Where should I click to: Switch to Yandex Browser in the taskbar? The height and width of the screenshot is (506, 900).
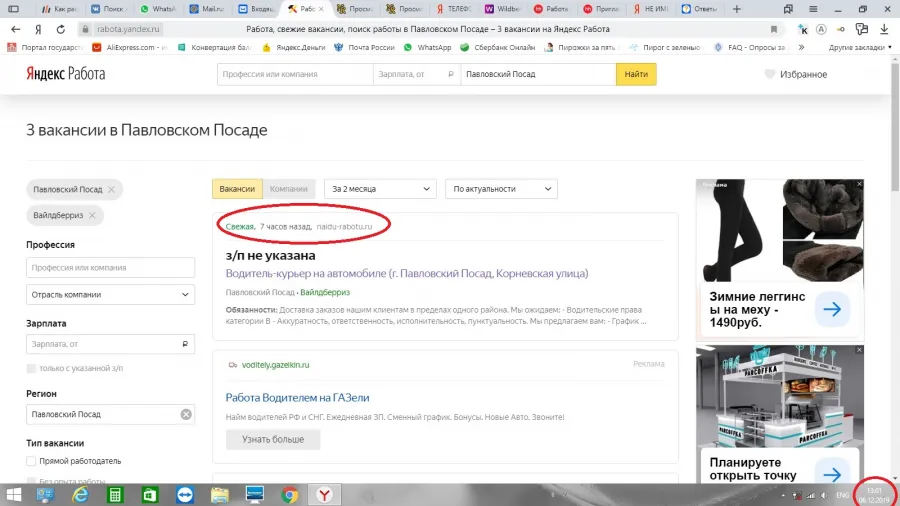pyautogui.click(x=324, y=495)
